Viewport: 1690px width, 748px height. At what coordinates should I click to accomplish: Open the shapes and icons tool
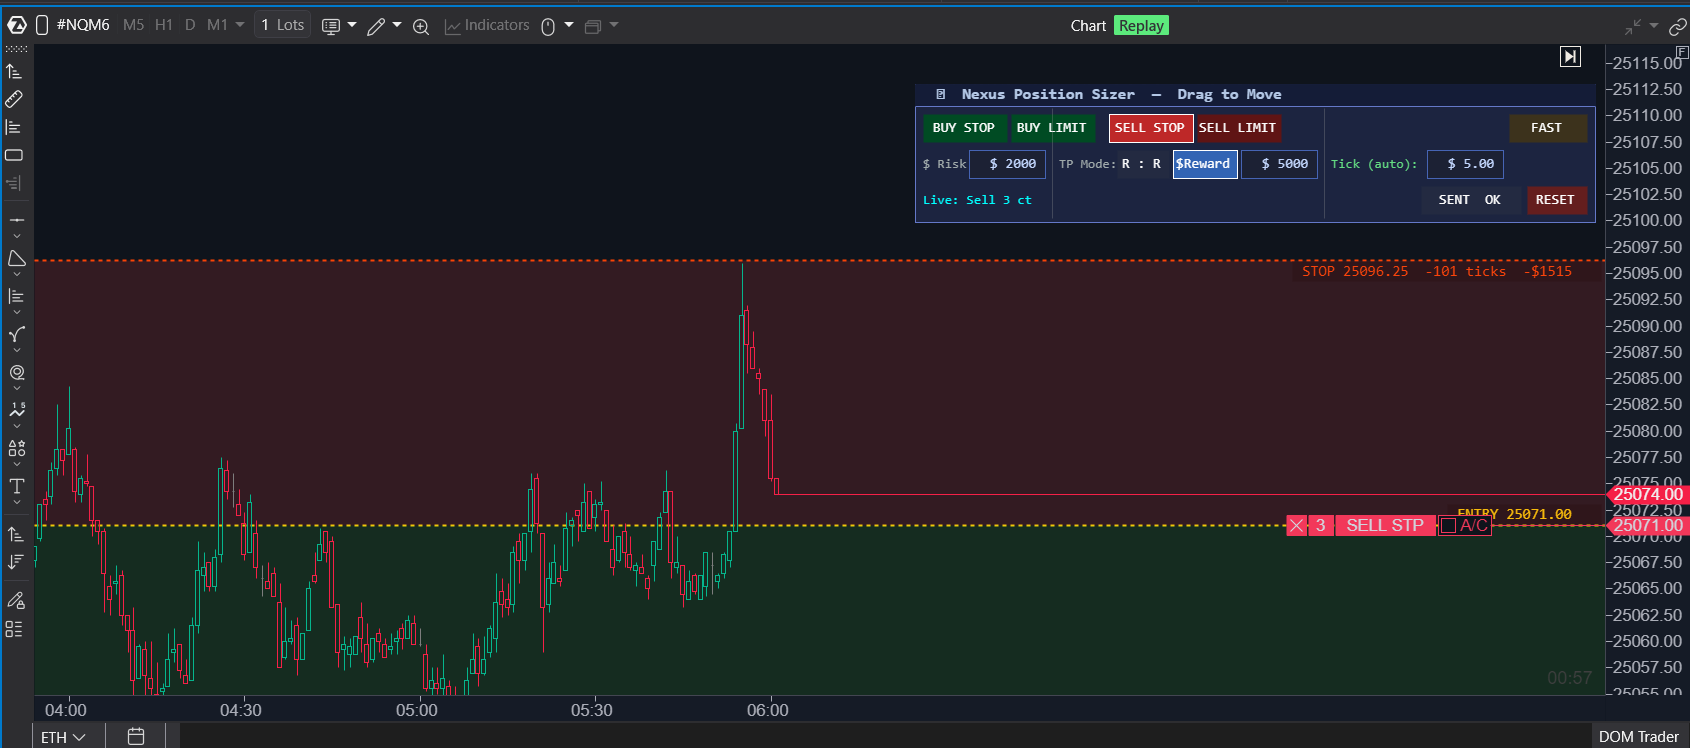[16, 448]
